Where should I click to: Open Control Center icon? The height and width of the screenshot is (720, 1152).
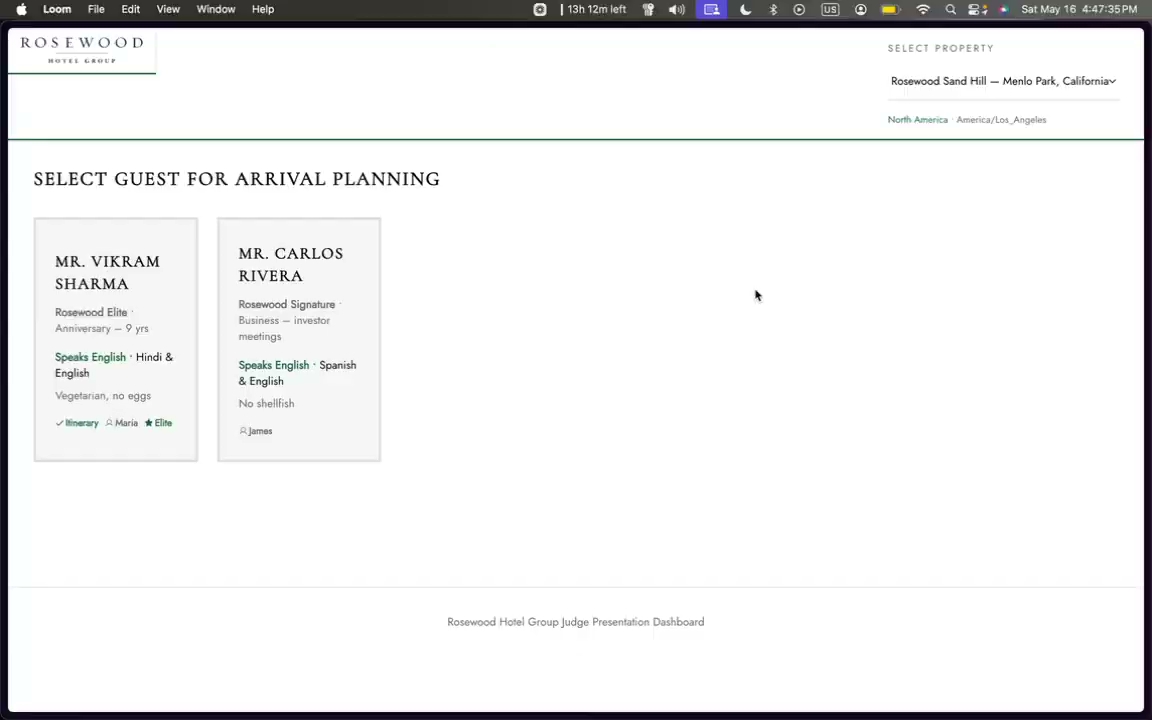point(977,10)
